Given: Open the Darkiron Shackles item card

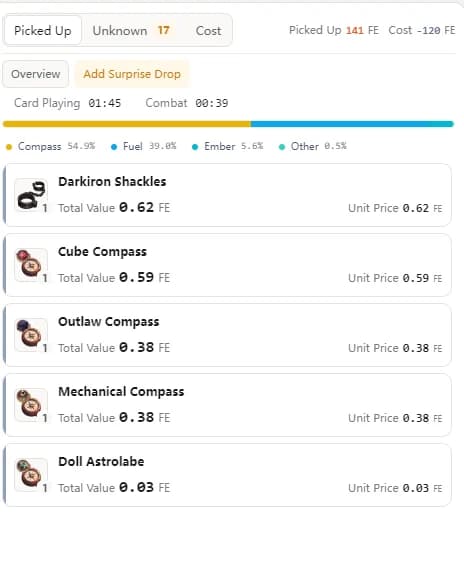Looking at the screenshot, I should [x=227, y=195].
